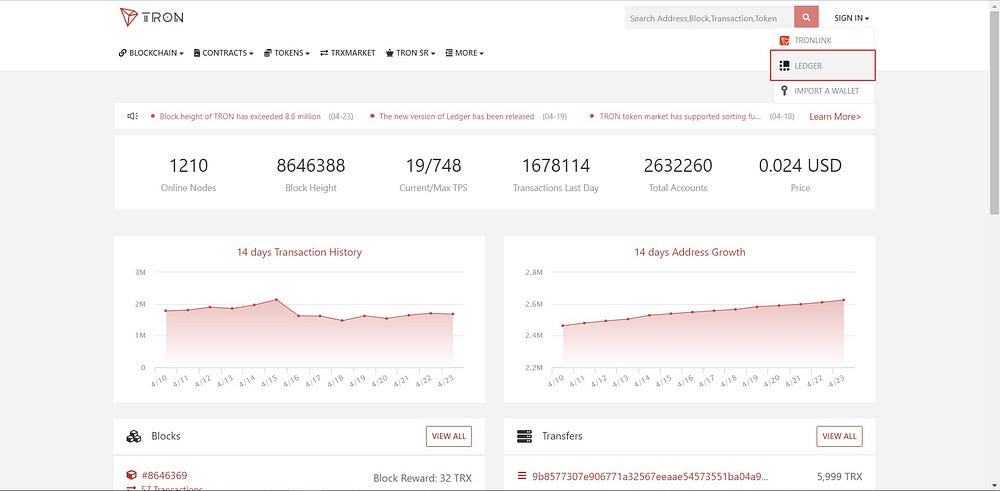The height and width of the screenshot is (491, 1000).
Task: Click the Block Reward: 32 TRX text
Action: (422, 478)
